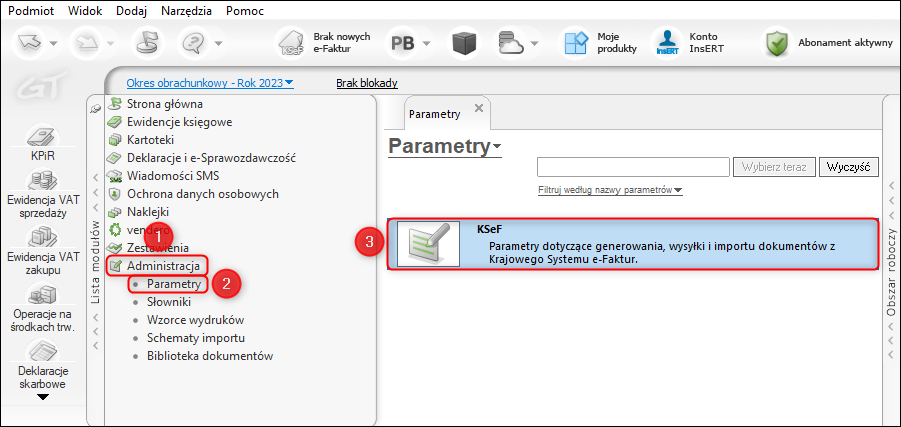Image resolution: width=901 pixels, height=427 pixels.
Task: Click the Brak nowych e-Faktur KSeF icon
Action: [x=292, y=44]
